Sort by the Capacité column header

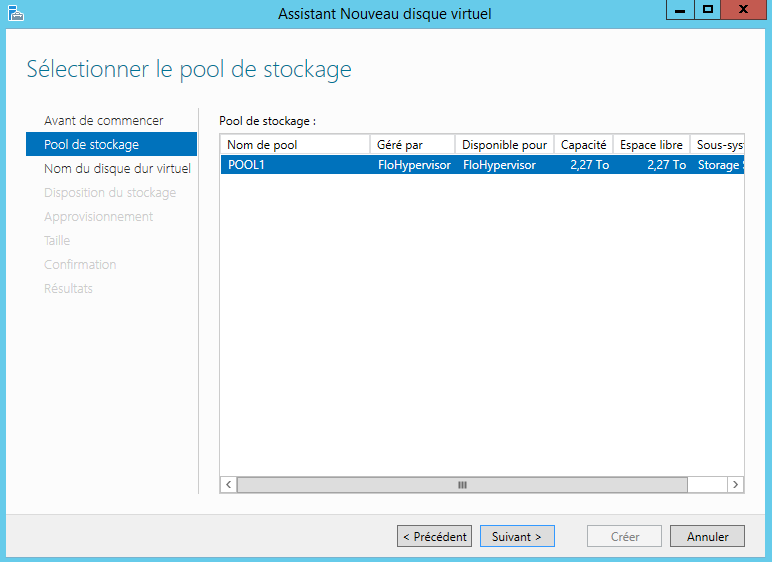[x=583, y=145]
